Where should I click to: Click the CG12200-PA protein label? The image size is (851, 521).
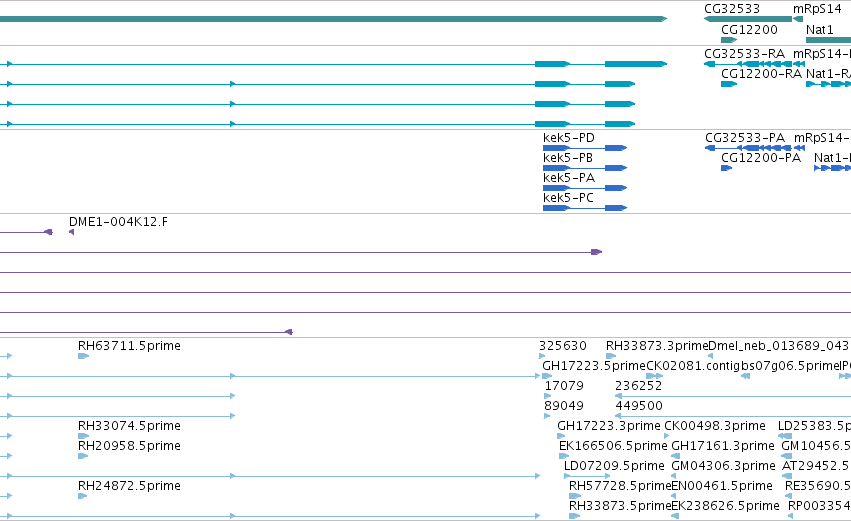coord(761,158)
